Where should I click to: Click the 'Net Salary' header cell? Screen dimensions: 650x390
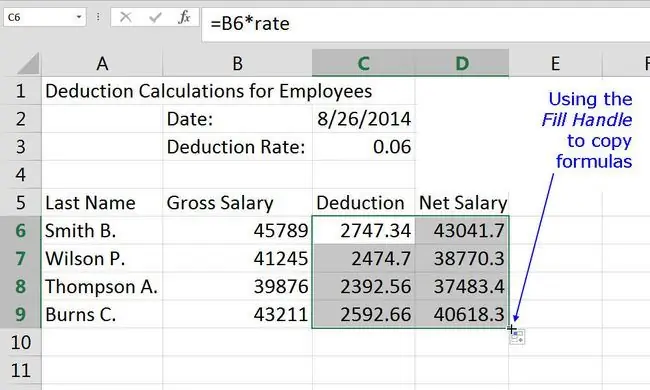coord(462,203)
